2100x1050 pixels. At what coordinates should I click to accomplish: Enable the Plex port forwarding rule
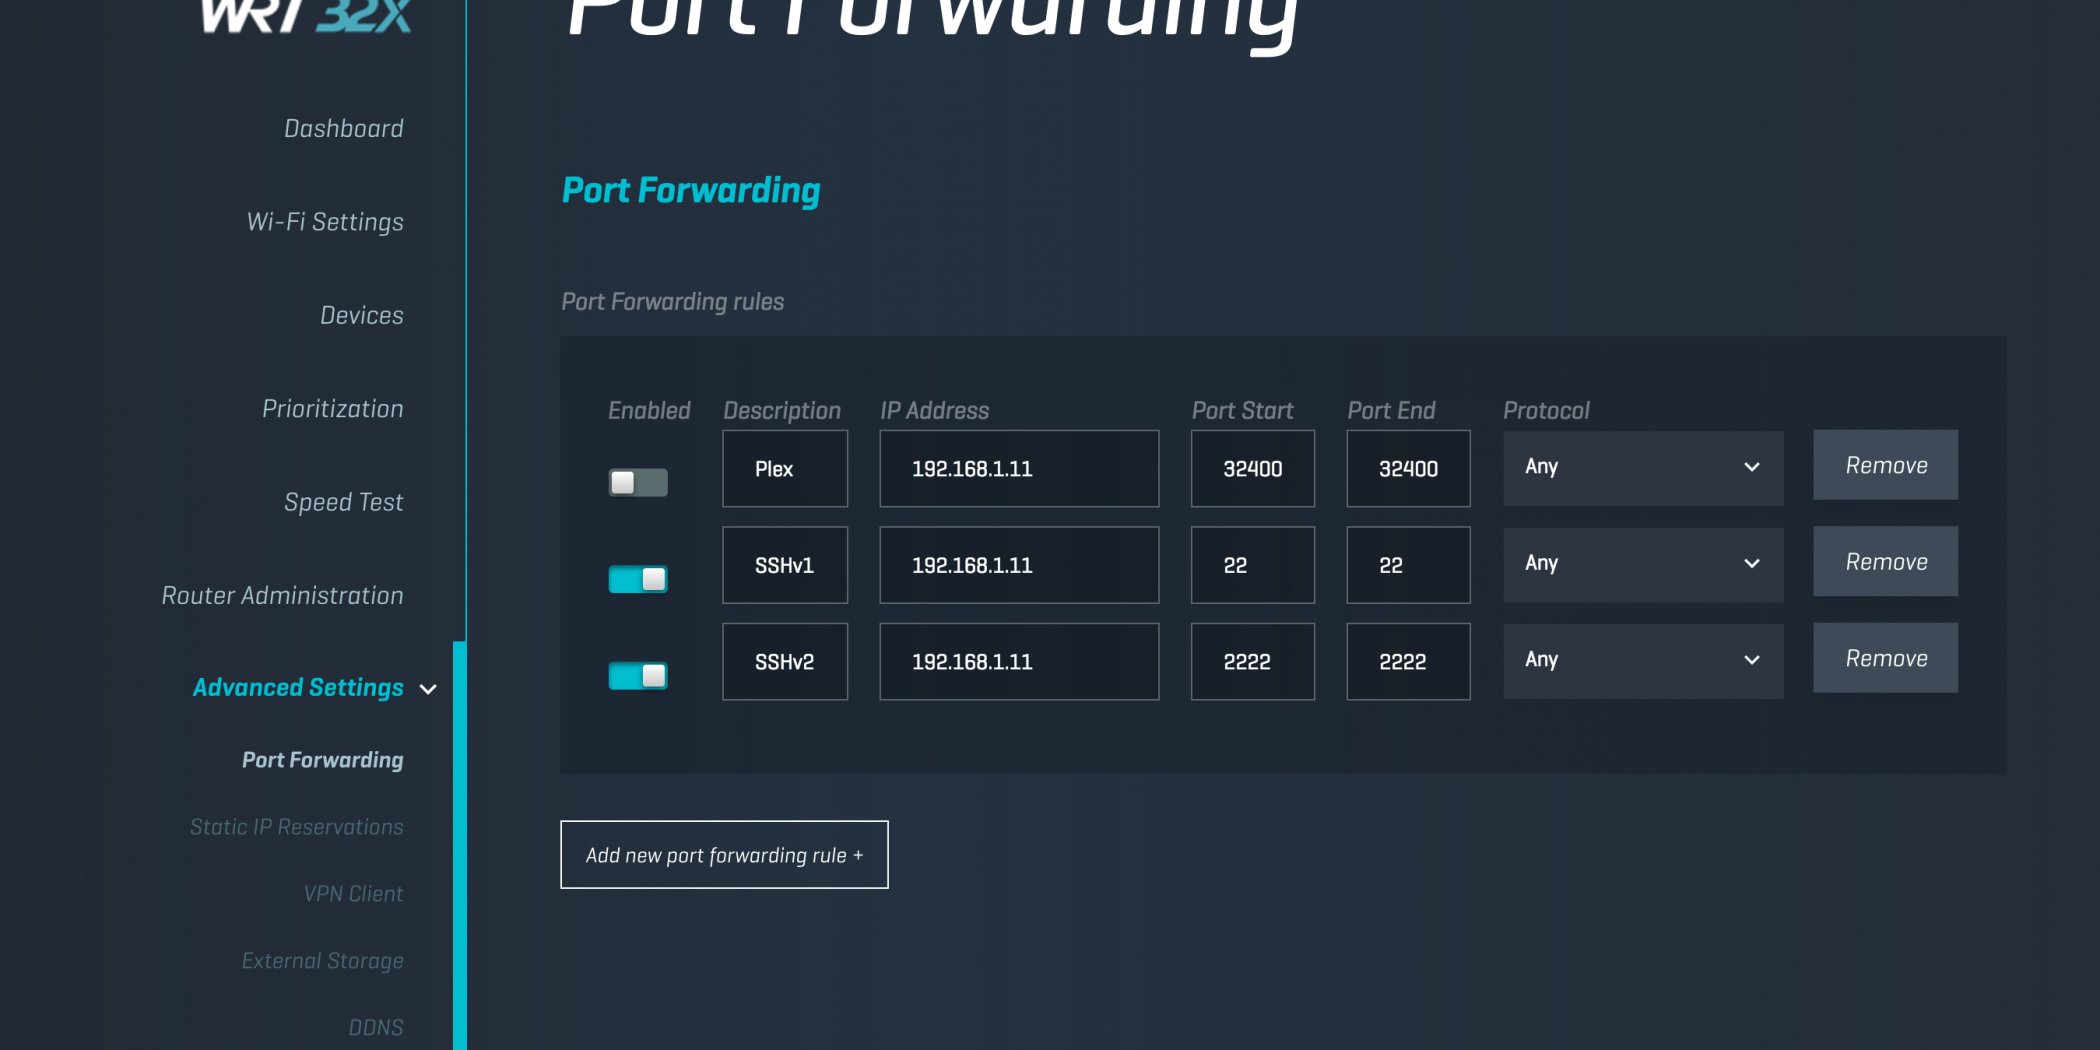(638, 483)
